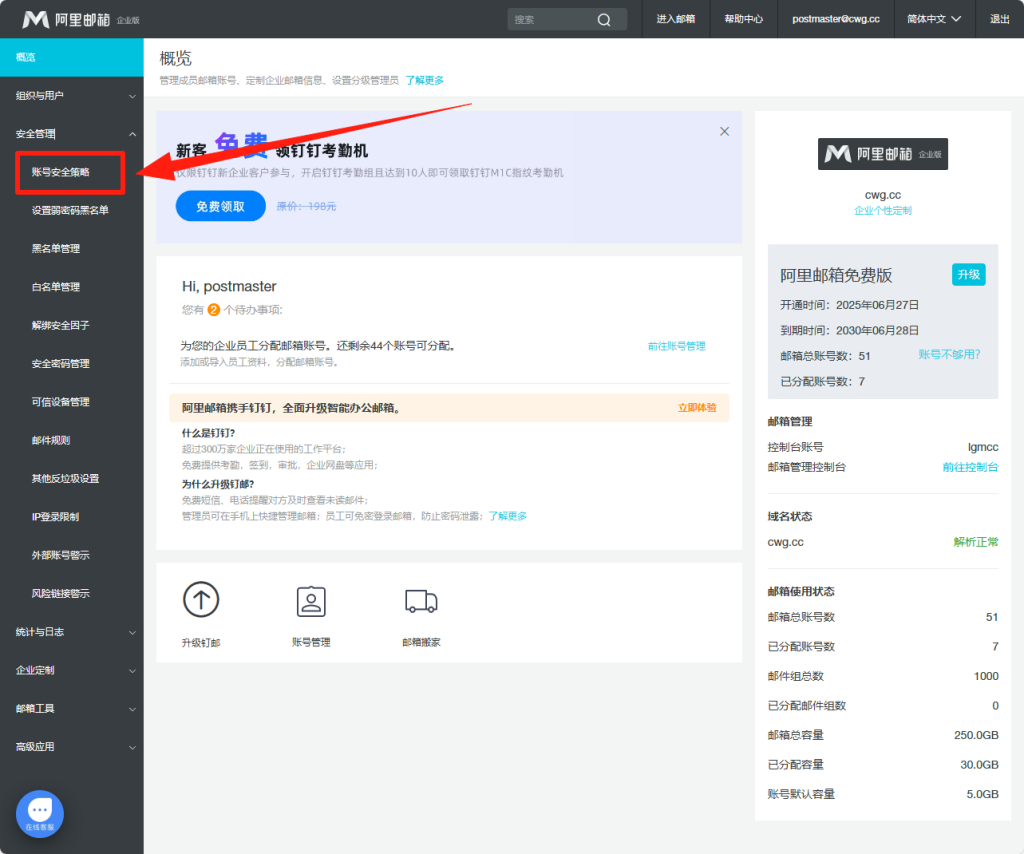The height and width of the screenshot is (854, 1024).
Task: Open 黑名单管理 from the sidebar
Action: pos(56,249)
